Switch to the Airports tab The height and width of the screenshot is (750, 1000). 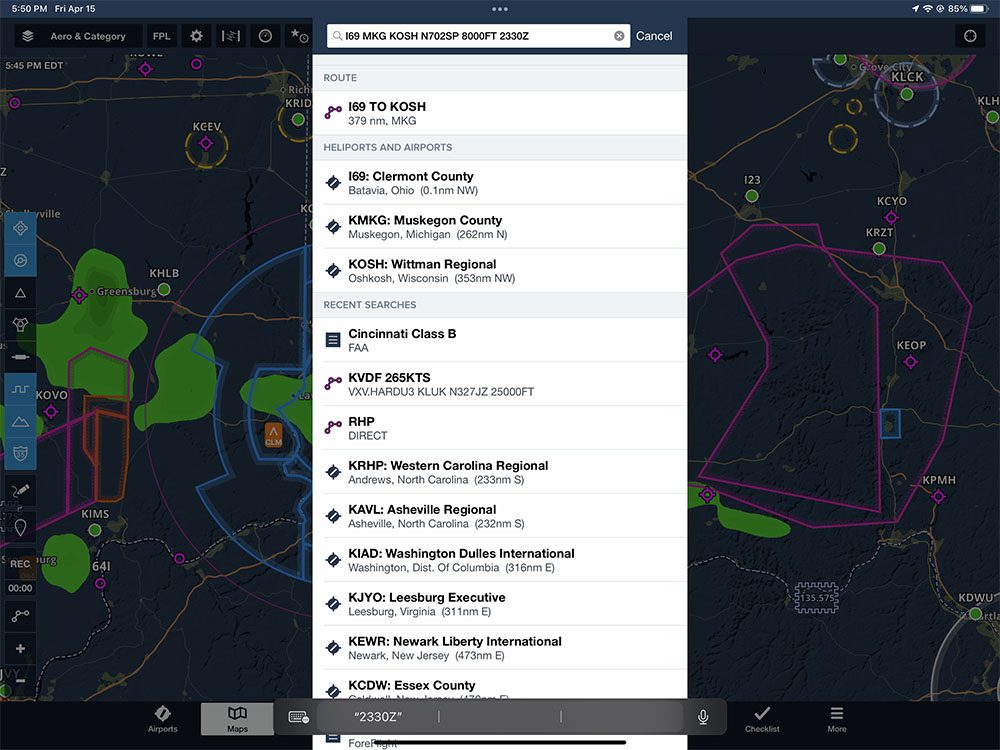coord(162,717)
